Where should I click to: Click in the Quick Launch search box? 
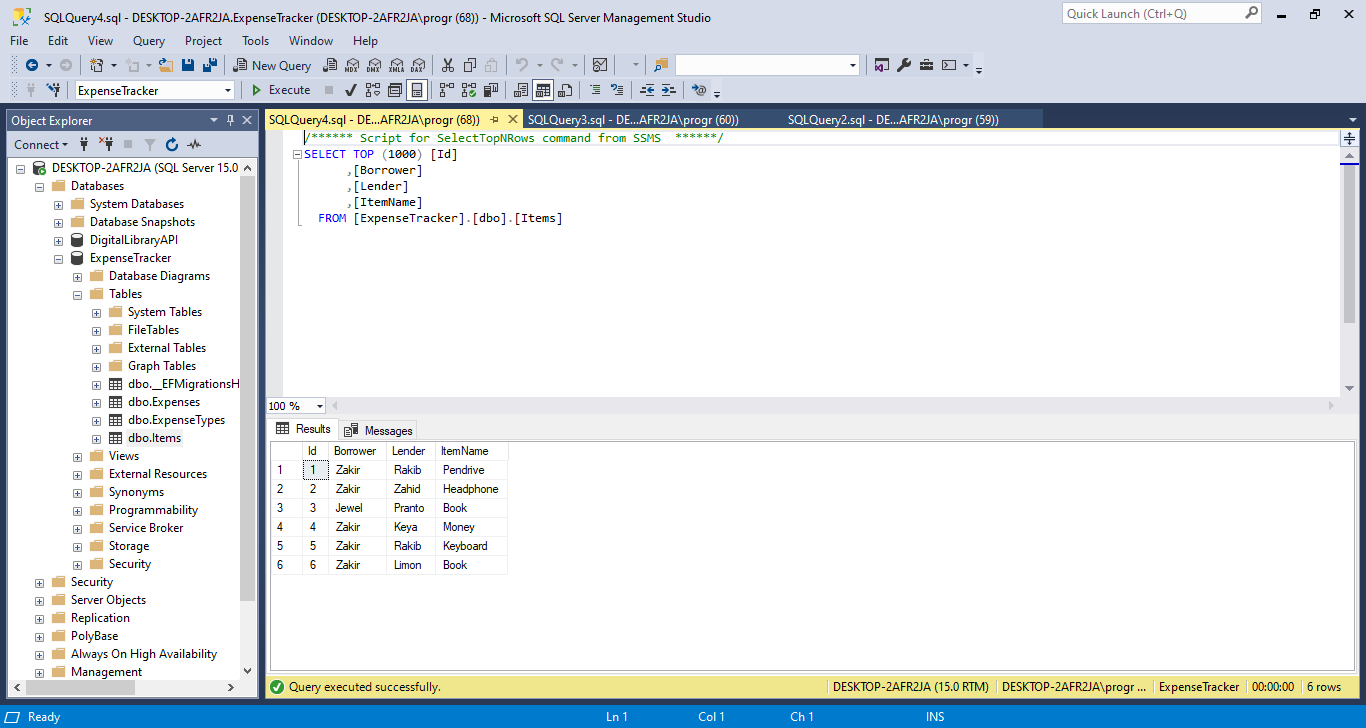coord(1152,14)
